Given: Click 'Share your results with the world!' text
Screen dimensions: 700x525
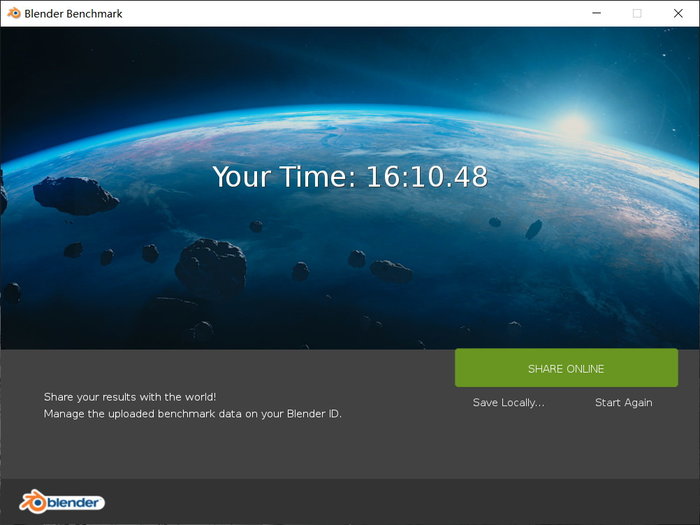Looking at the screenshot, I should click(129, 396).
